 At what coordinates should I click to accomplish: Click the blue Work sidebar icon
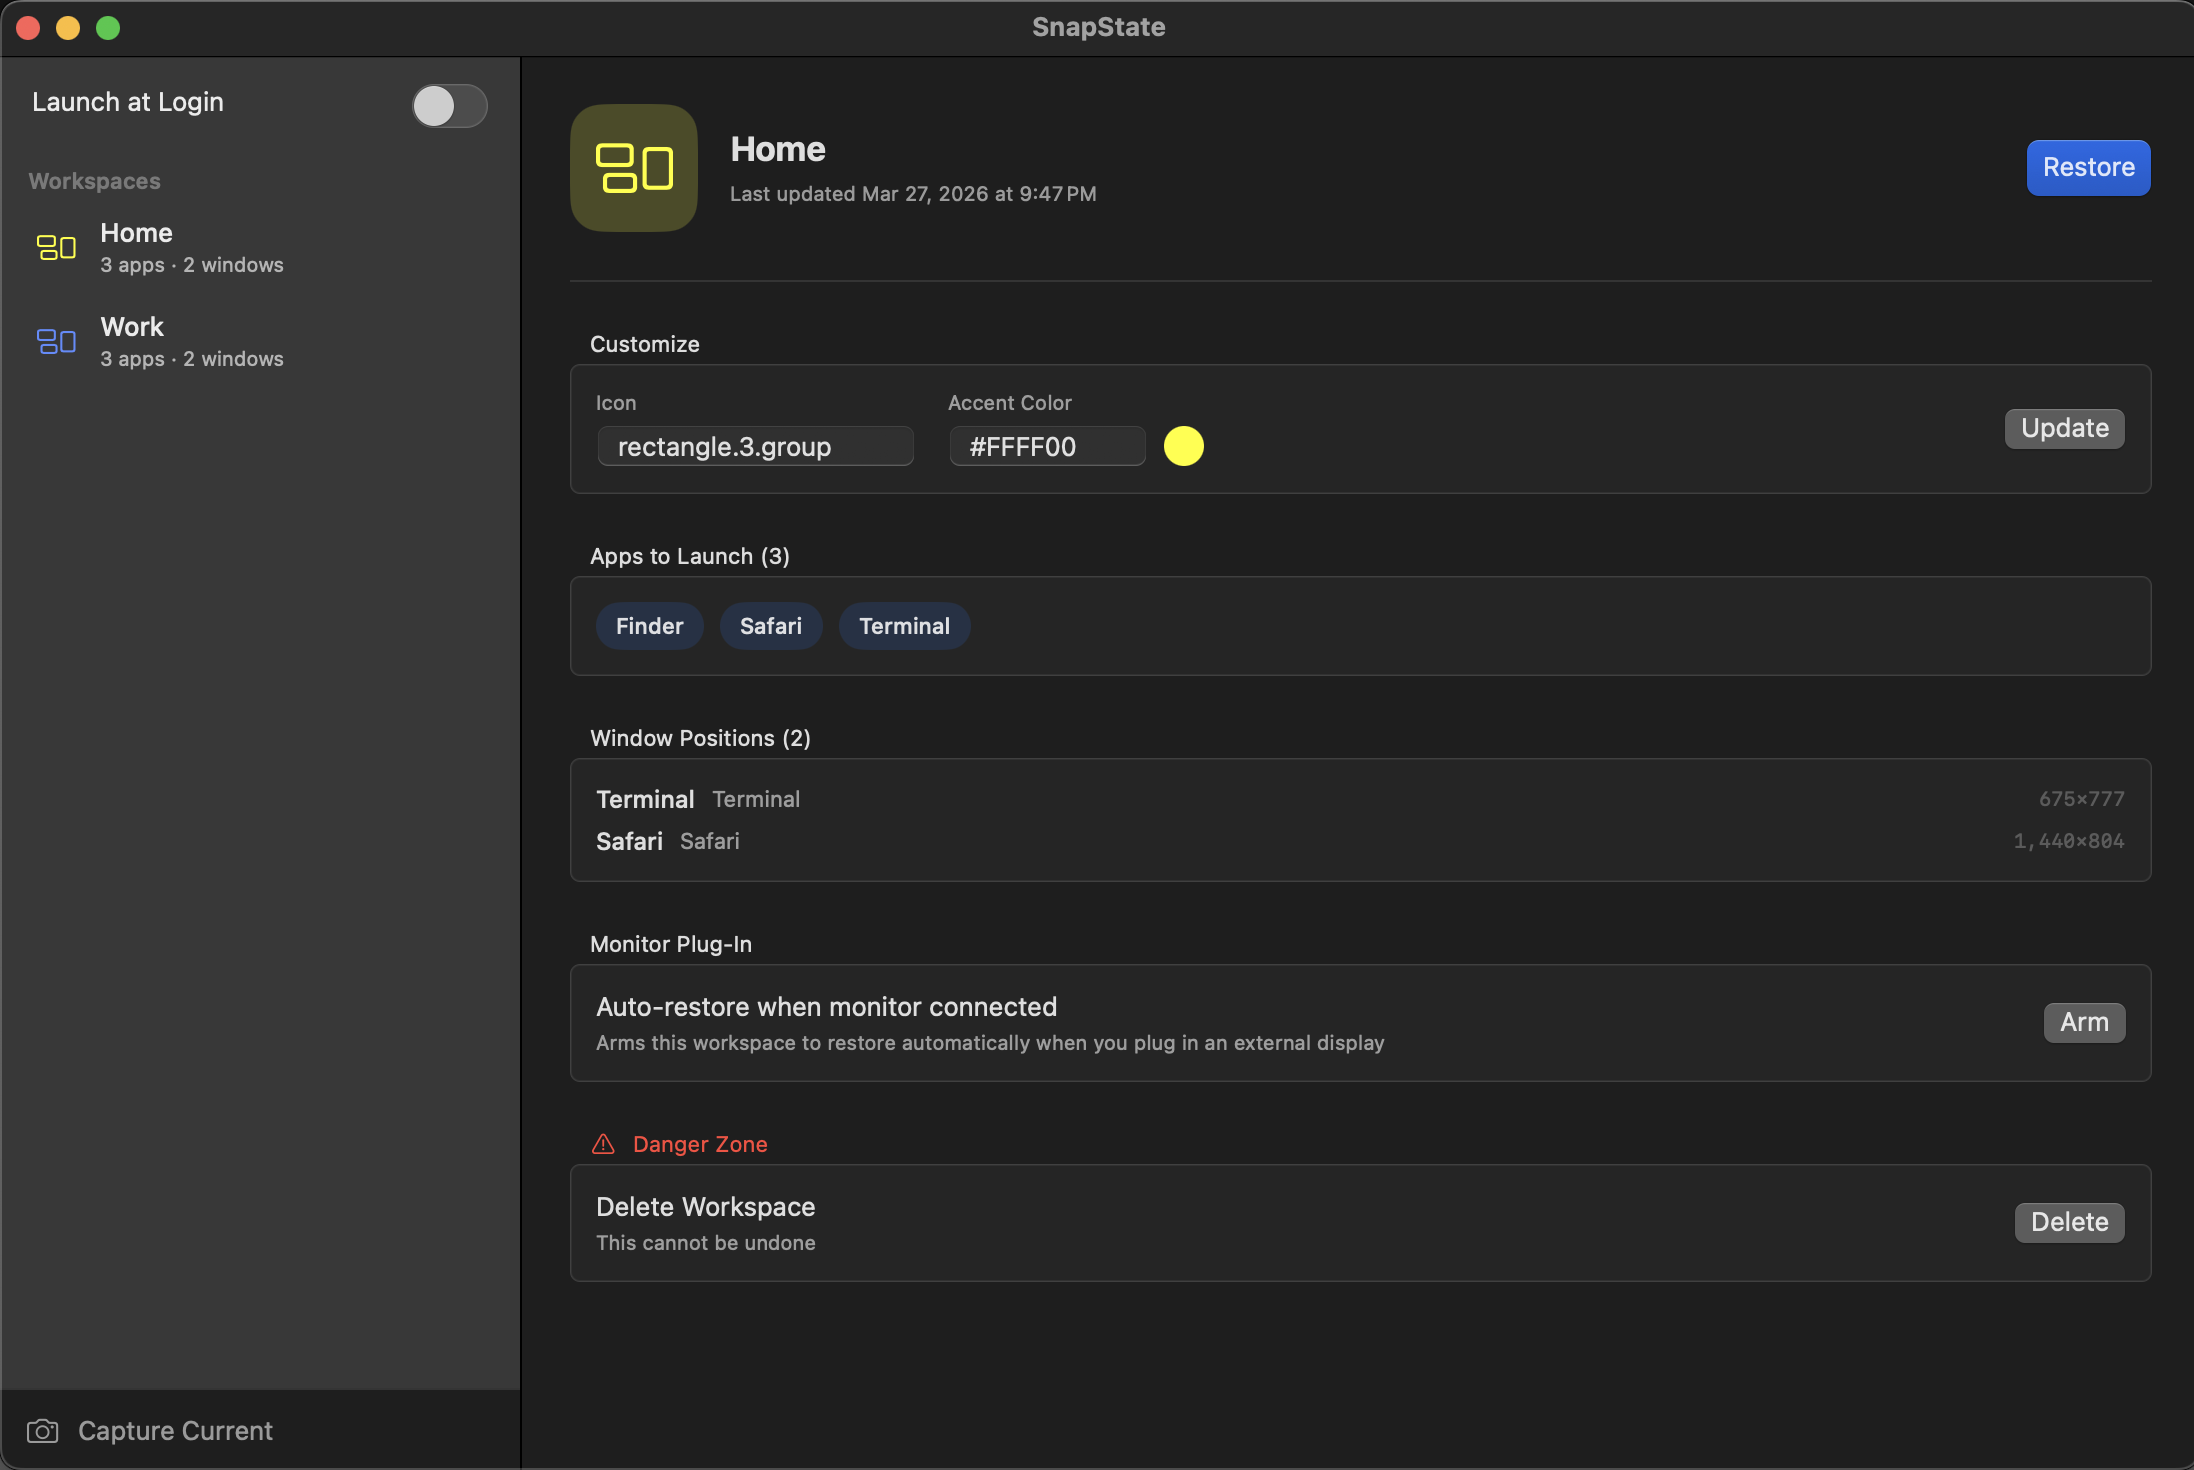(56, 341)
